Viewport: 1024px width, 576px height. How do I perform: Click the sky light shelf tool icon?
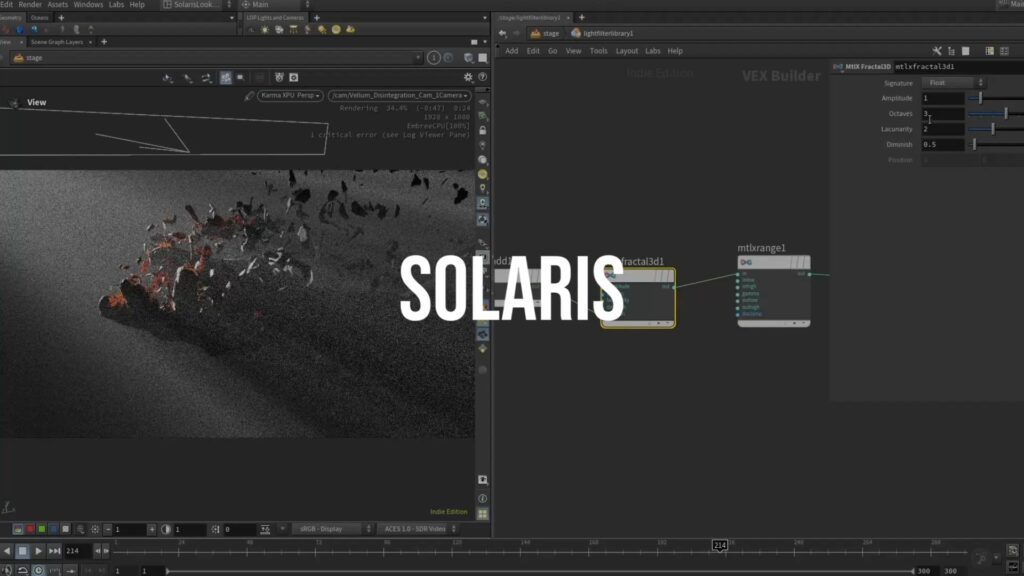(x=351, y=29)
